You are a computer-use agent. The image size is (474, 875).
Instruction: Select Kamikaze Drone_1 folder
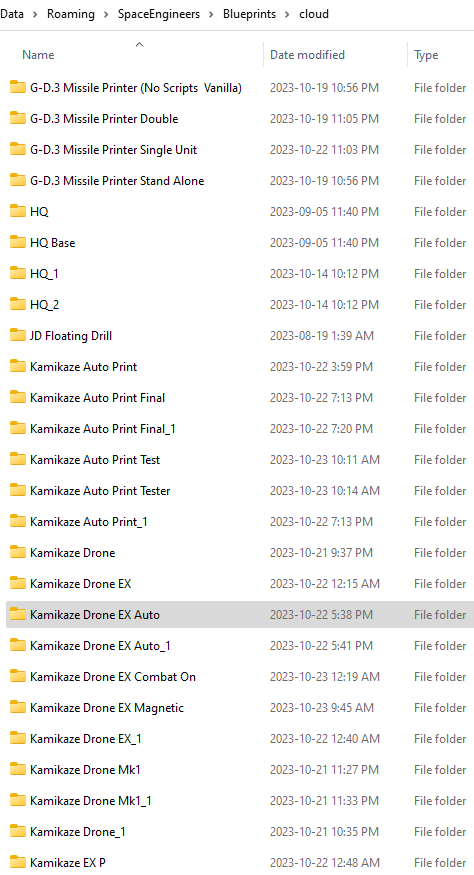pos(78,831)
